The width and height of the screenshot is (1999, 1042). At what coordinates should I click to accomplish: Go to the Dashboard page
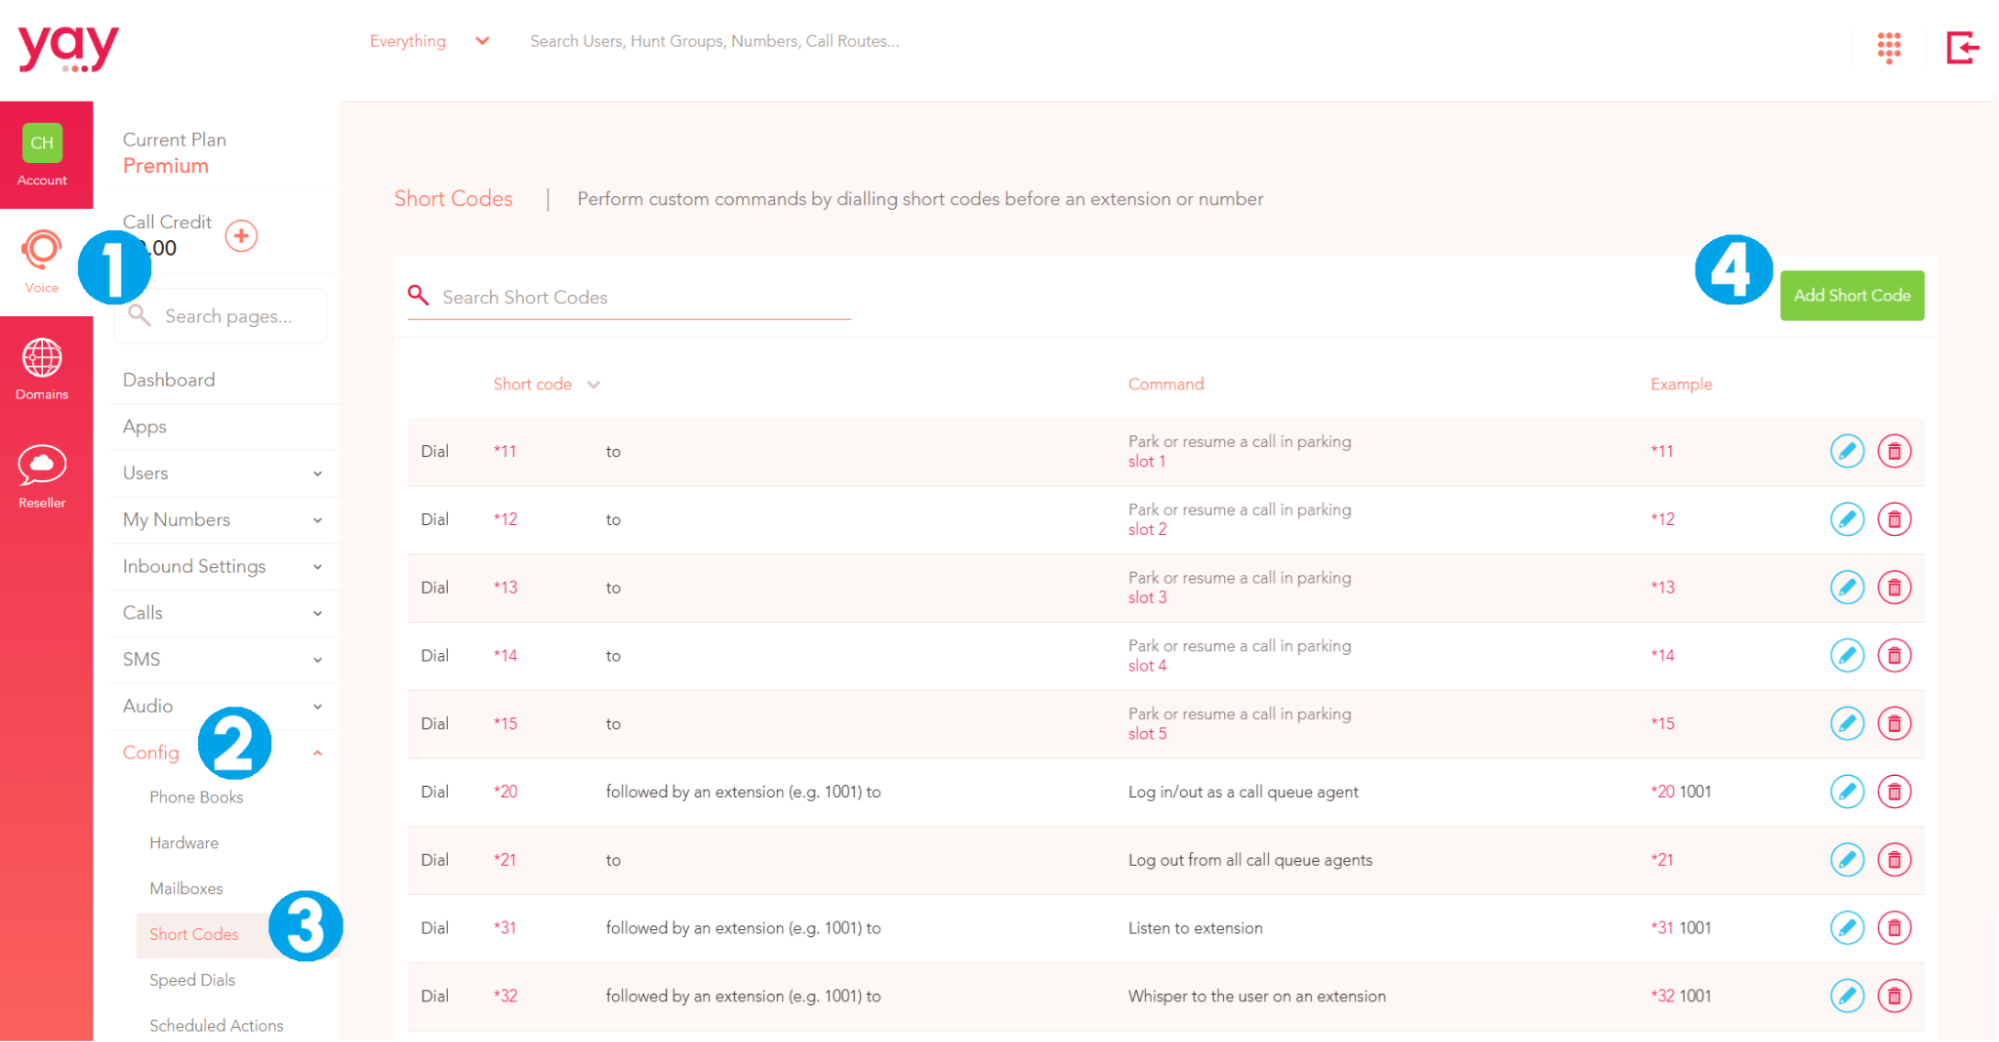pyautogui.click(x=169, y=380)
